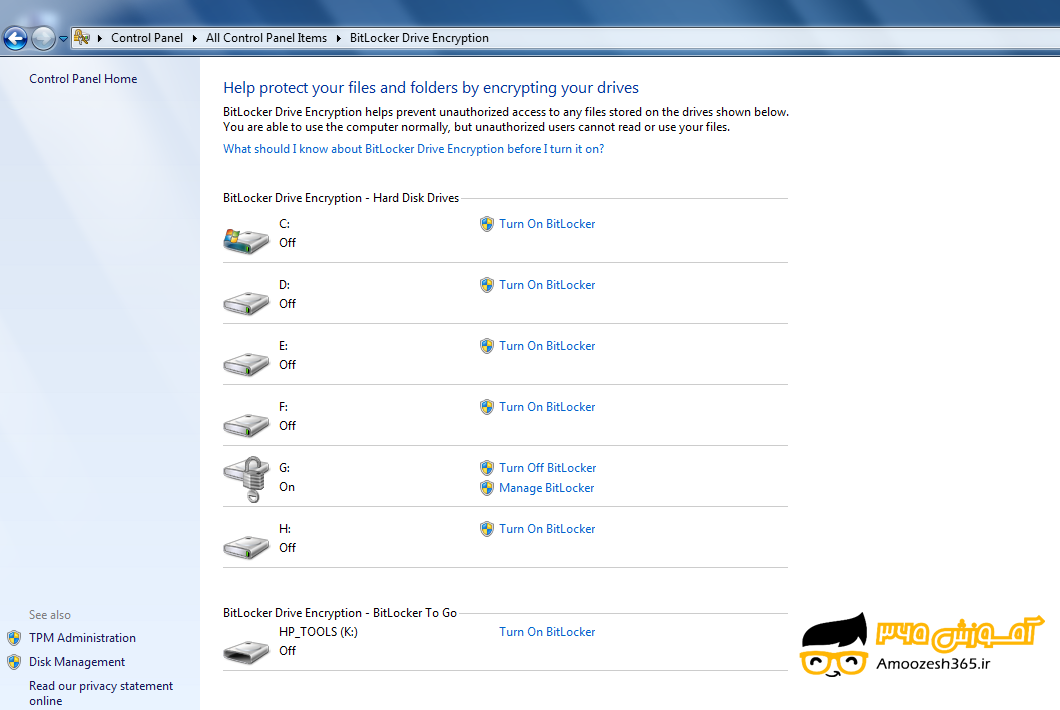
Task: Click the H: hard drive icon
Action: pyautogui.click(x=246, y=546)
